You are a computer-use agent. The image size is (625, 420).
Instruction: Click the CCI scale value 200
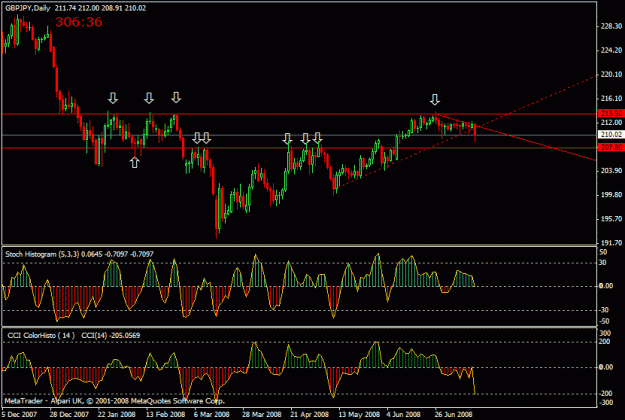(605, 341)
